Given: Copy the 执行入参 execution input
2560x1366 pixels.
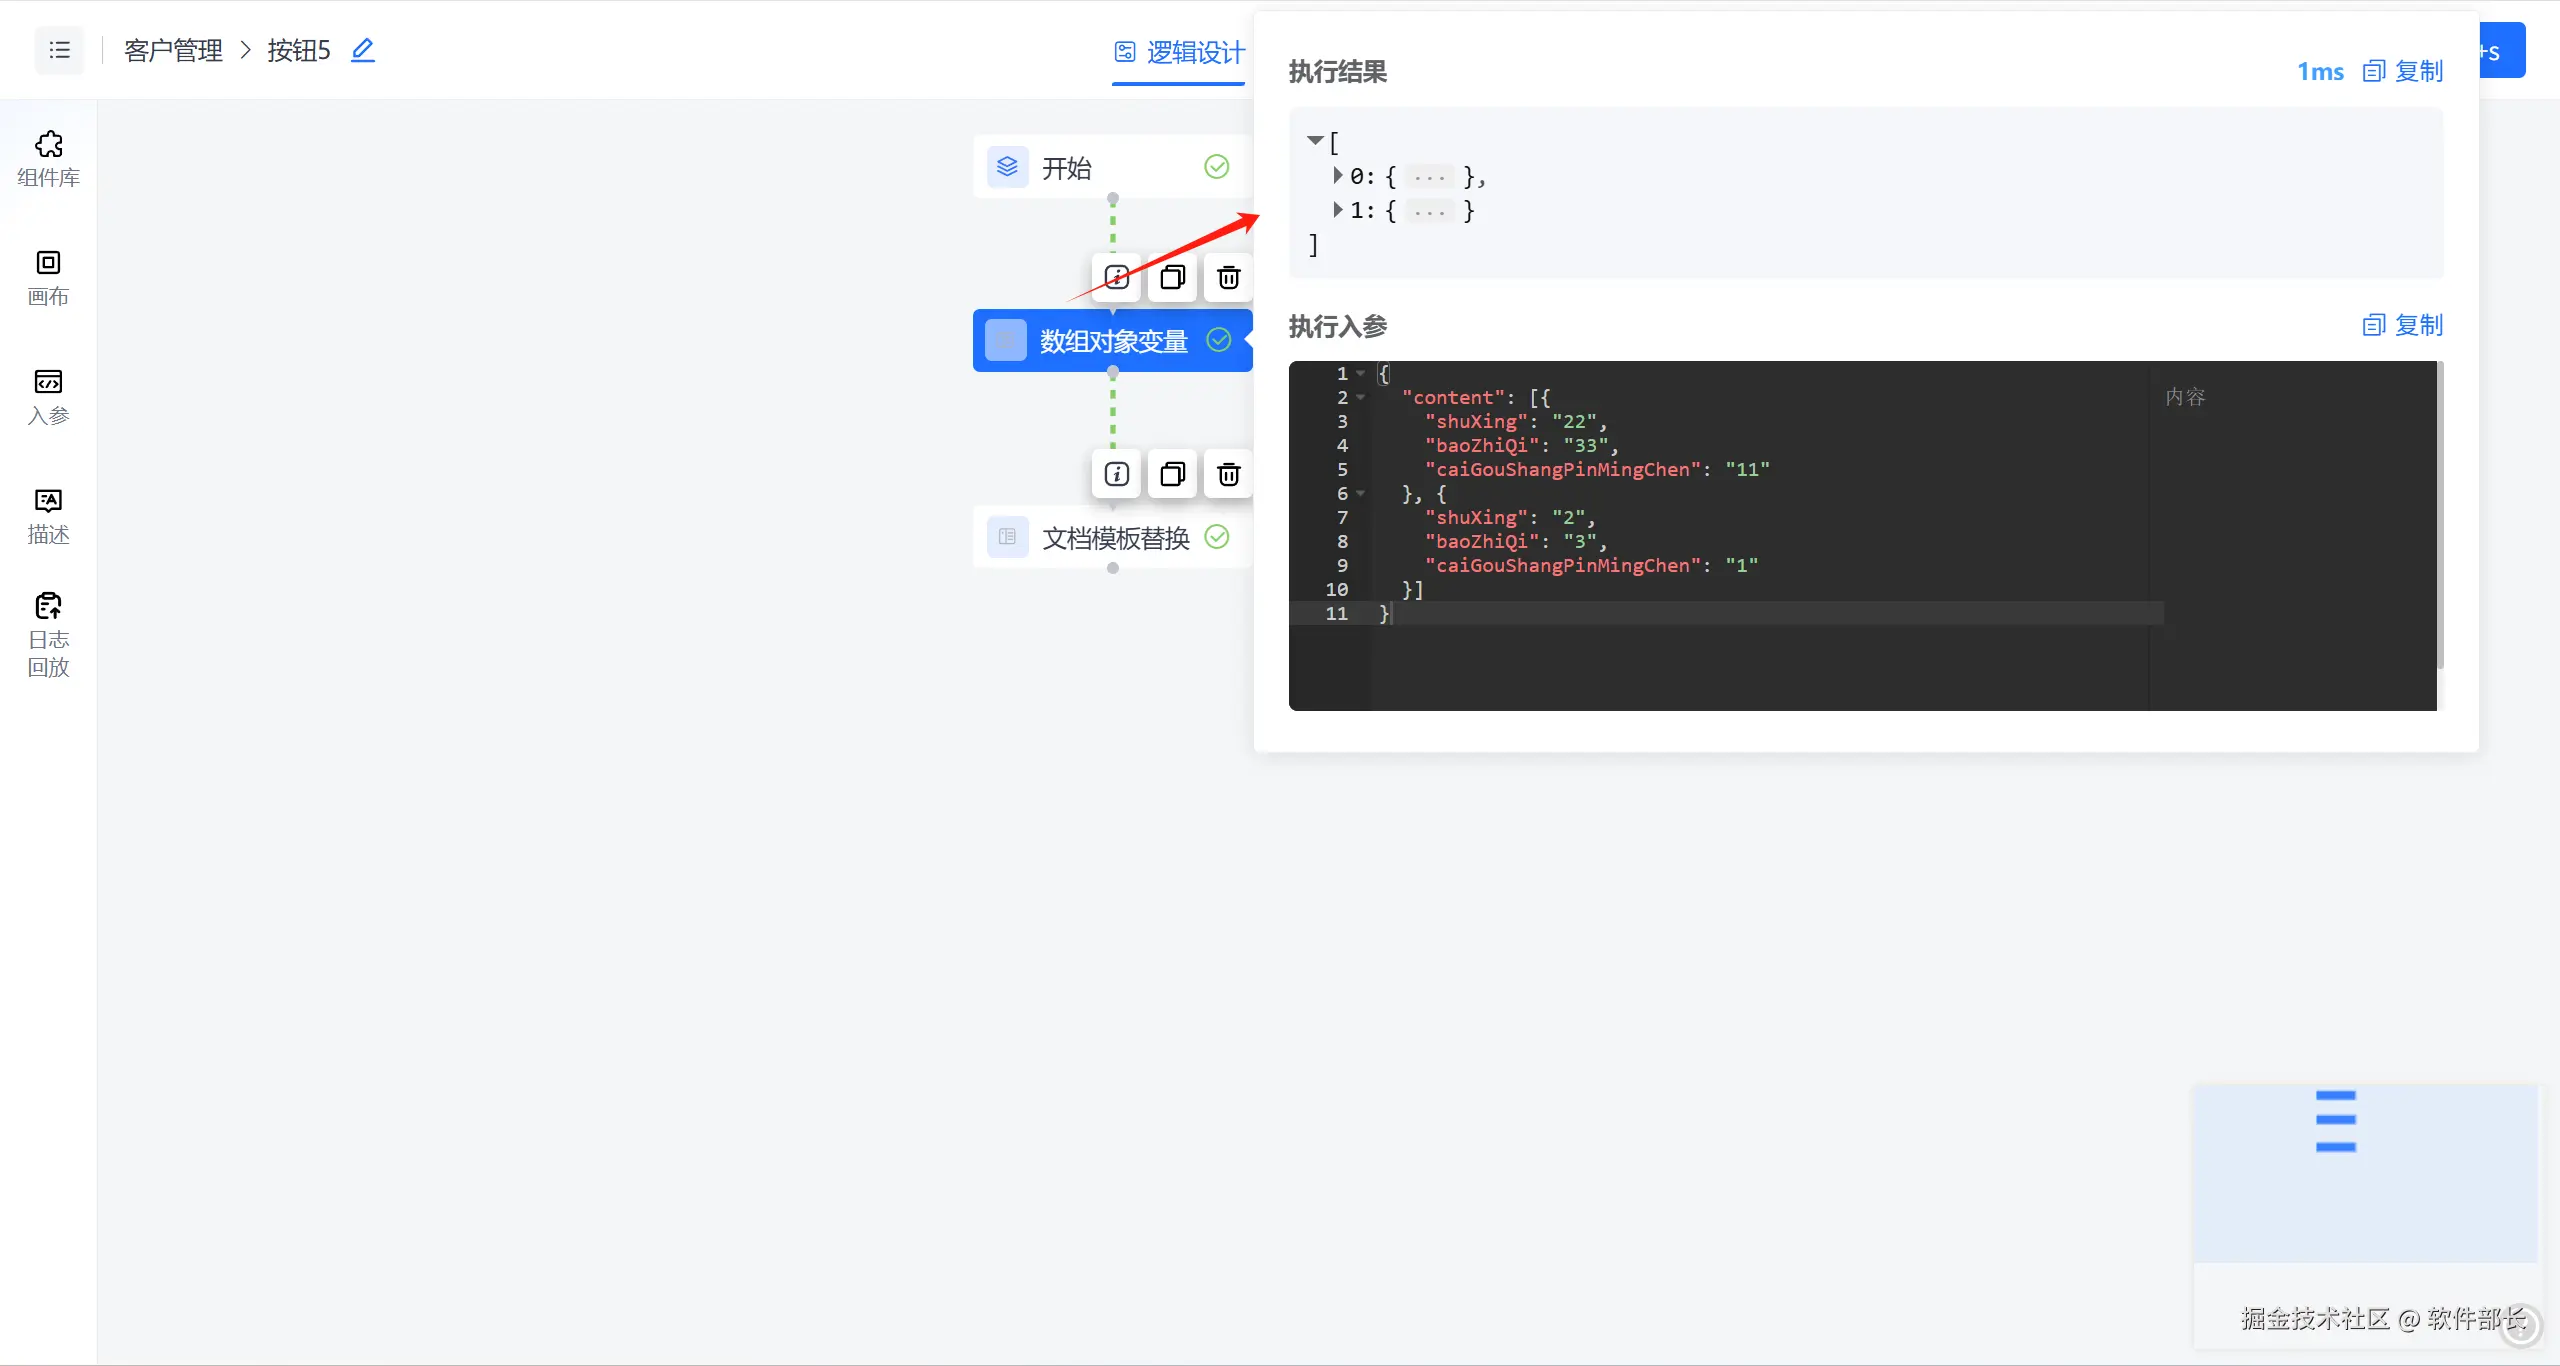Looking at the screenshot, I should point(2402,325).
